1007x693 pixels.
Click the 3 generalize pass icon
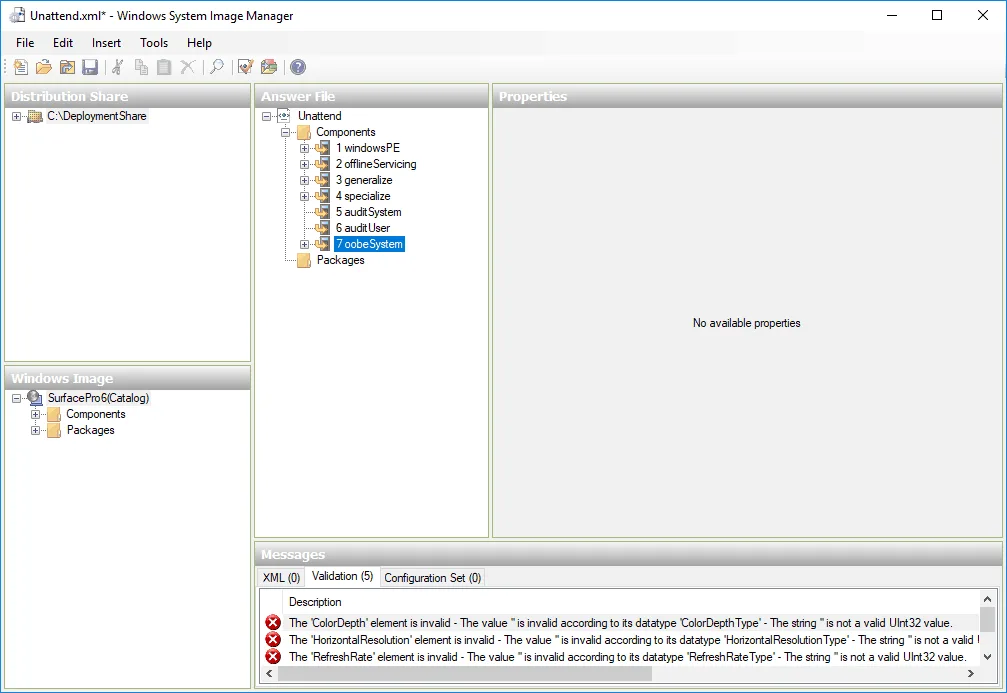point(322,180)
